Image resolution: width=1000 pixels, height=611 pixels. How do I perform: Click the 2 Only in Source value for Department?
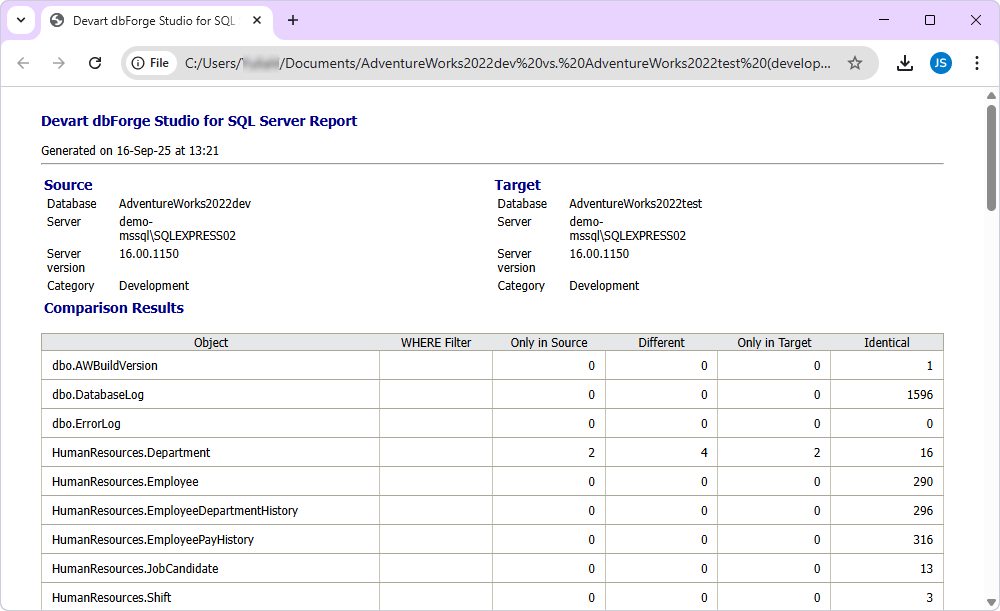589,452
